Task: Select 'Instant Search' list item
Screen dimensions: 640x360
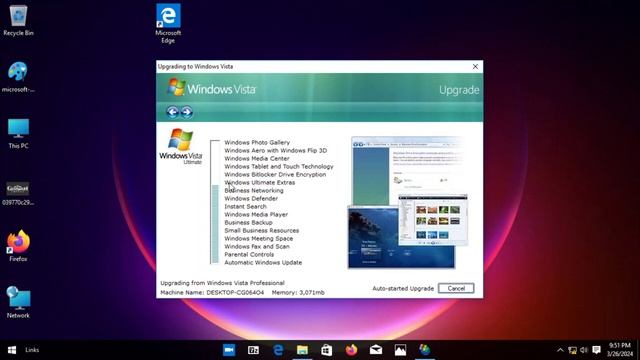Action: click(x=245, y=207)
